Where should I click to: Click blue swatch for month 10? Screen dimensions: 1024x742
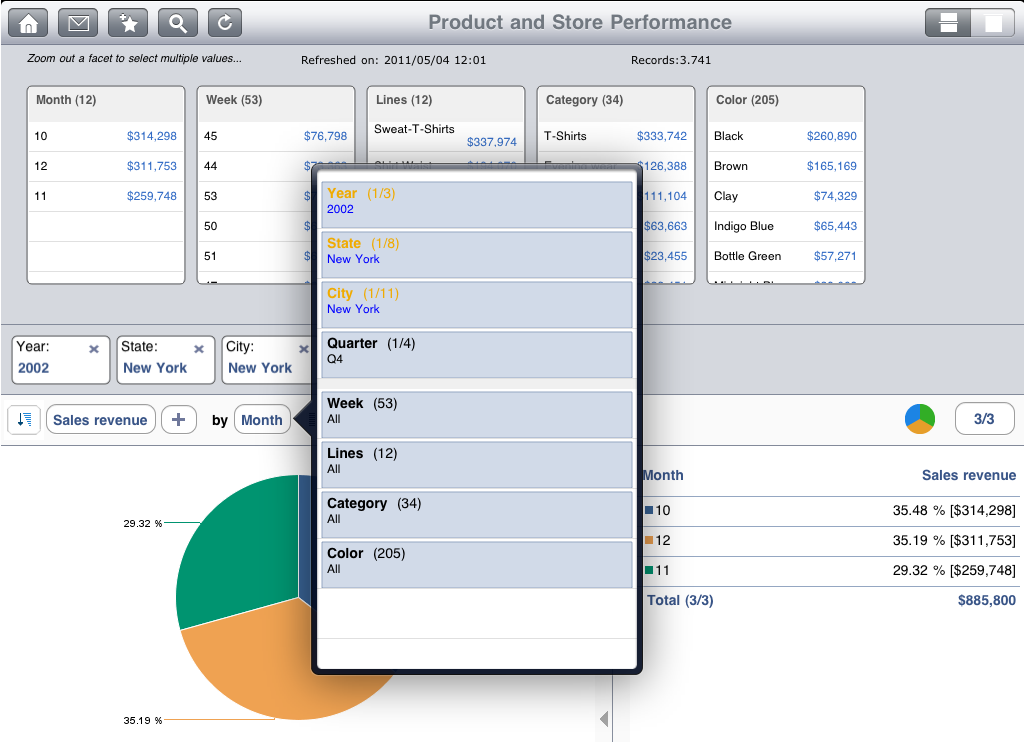coord(649,510)
